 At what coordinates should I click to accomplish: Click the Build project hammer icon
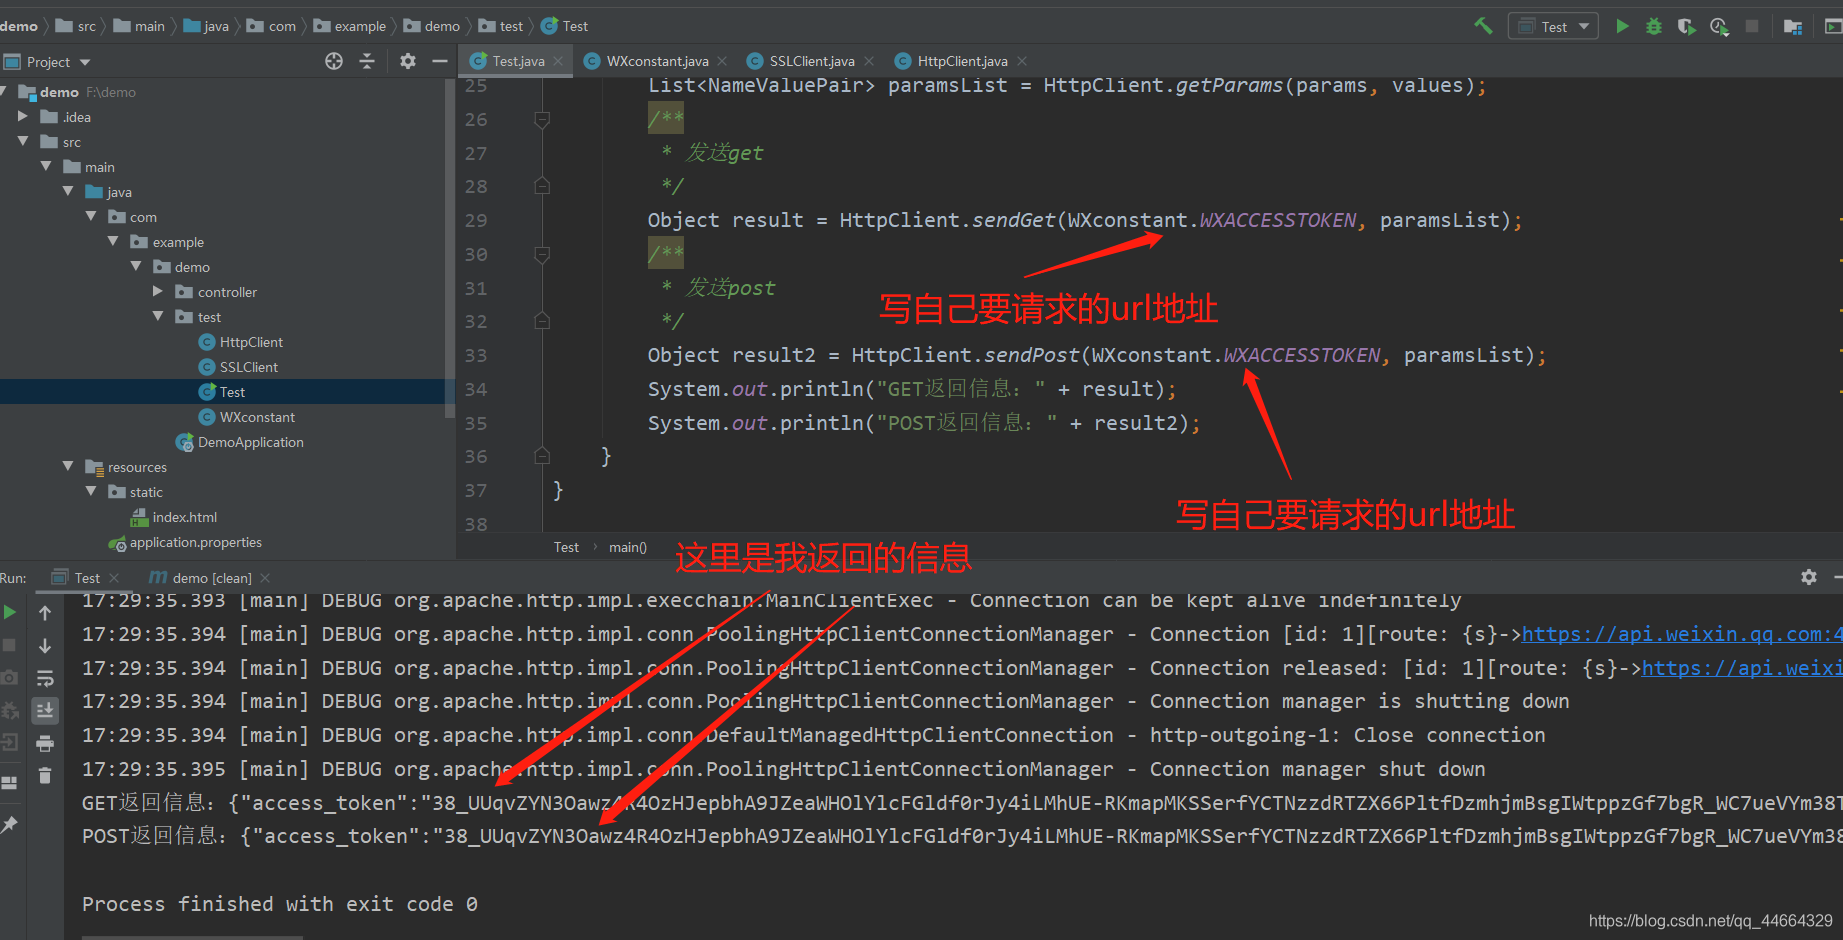coord(1483,26)
